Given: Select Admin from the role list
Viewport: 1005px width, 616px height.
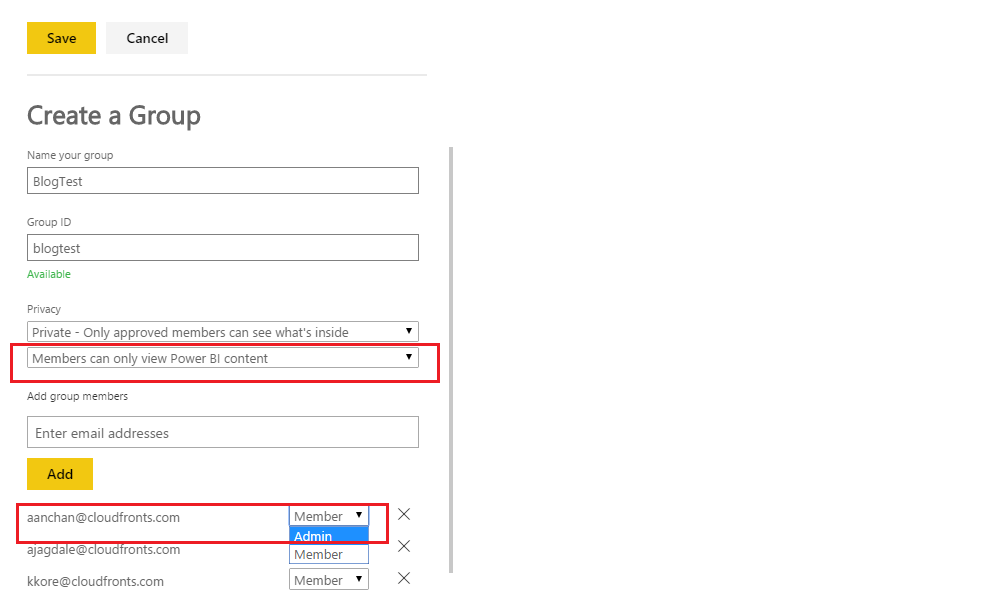Looking at the screenshot, I should point(329,536).
